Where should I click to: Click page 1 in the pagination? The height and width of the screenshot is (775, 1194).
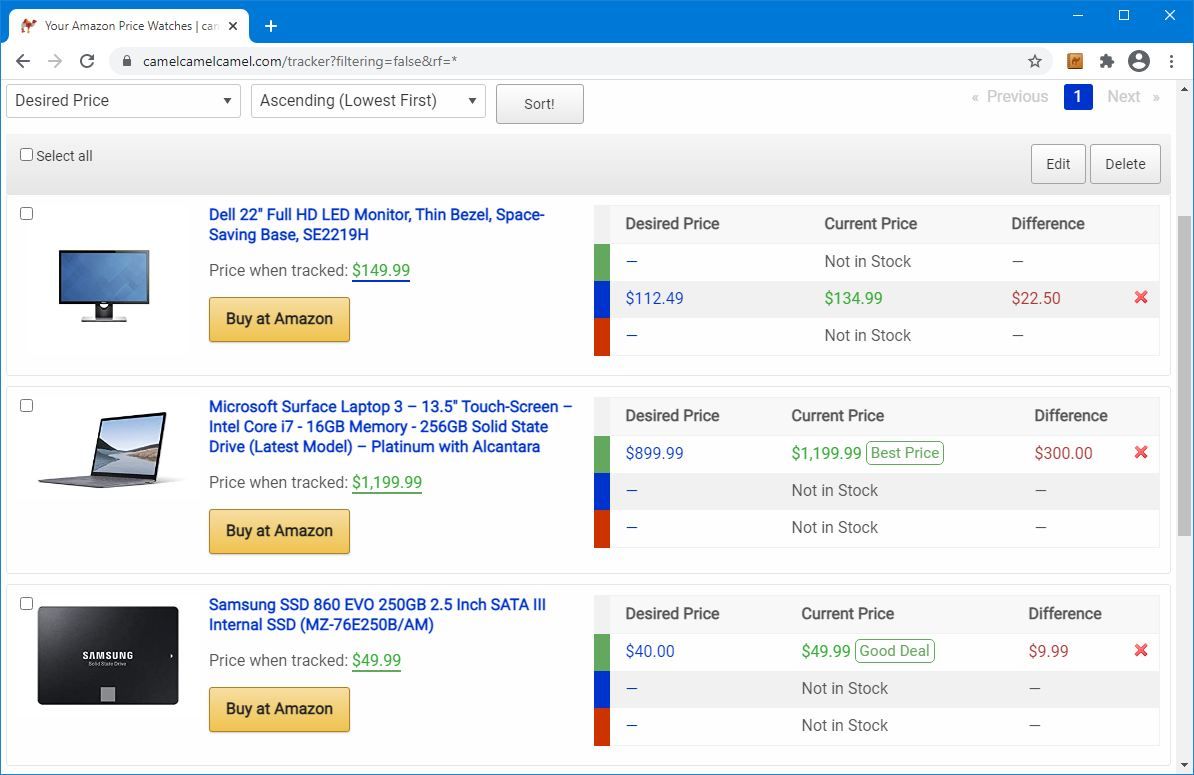1078,97
